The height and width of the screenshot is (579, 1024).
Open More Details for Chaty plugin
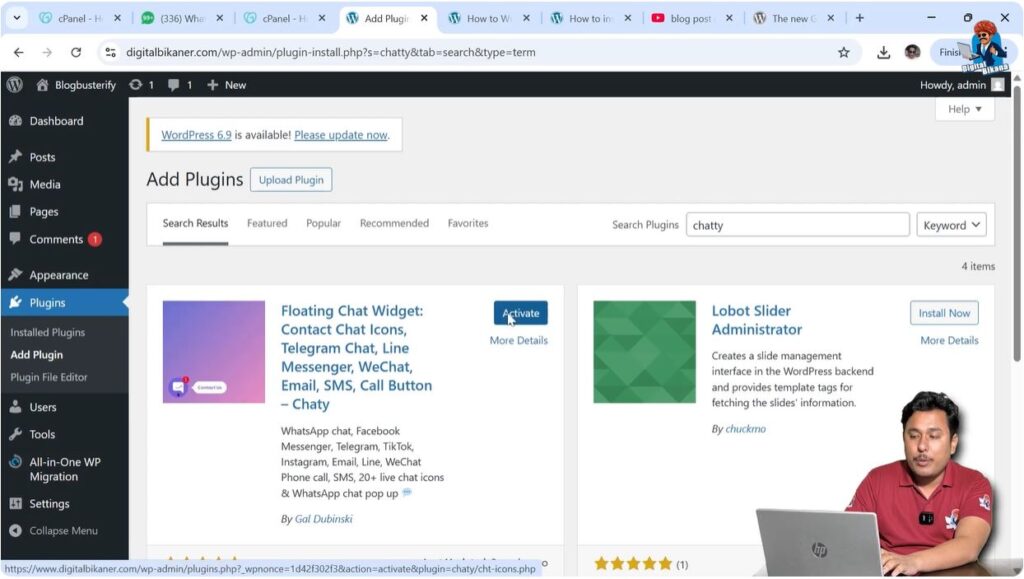tap(519, 340)
